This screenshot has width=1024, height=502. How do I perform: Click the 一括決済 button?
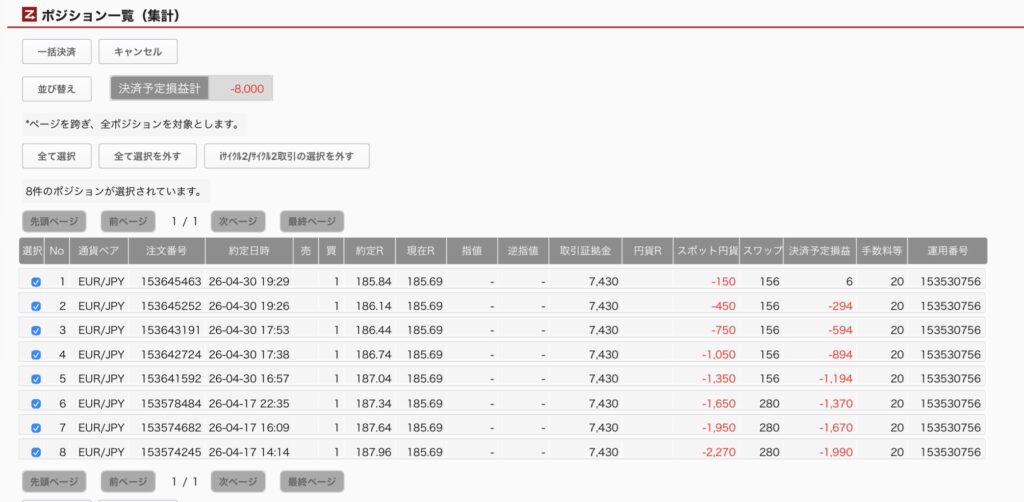coord(57,52)
